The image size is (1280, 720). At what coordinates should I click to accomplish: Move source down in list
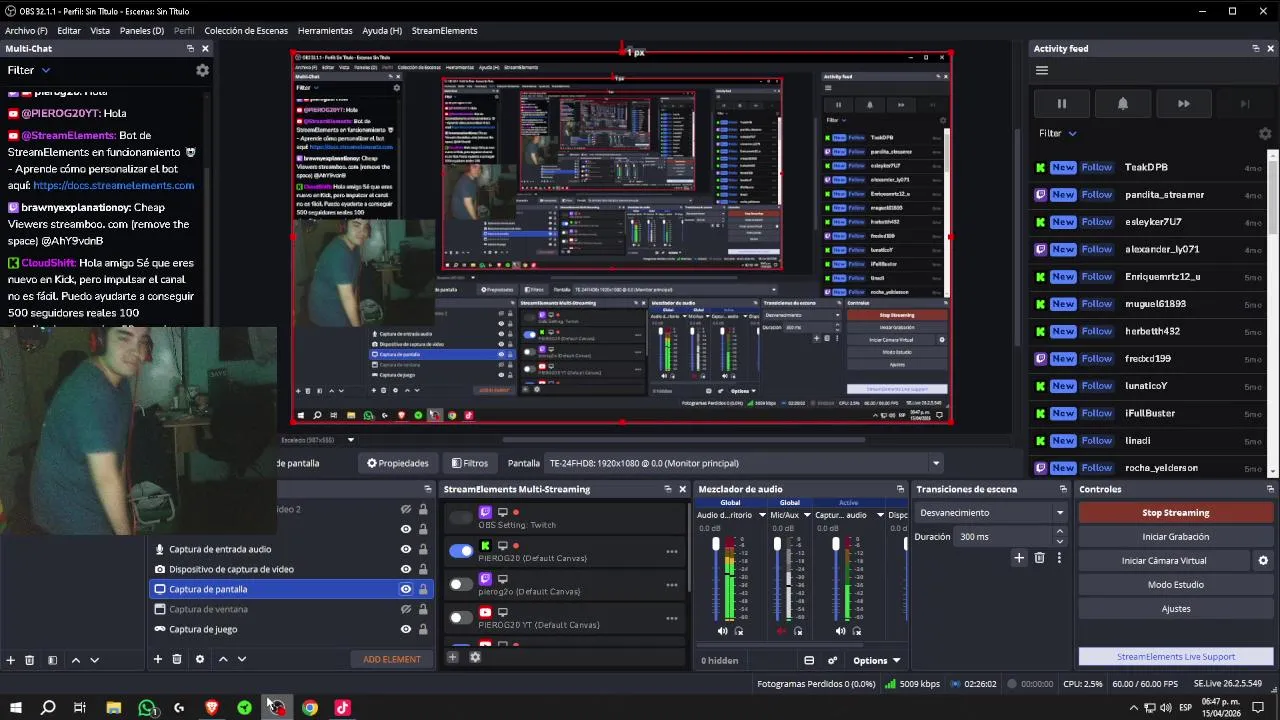pos(241,659)
